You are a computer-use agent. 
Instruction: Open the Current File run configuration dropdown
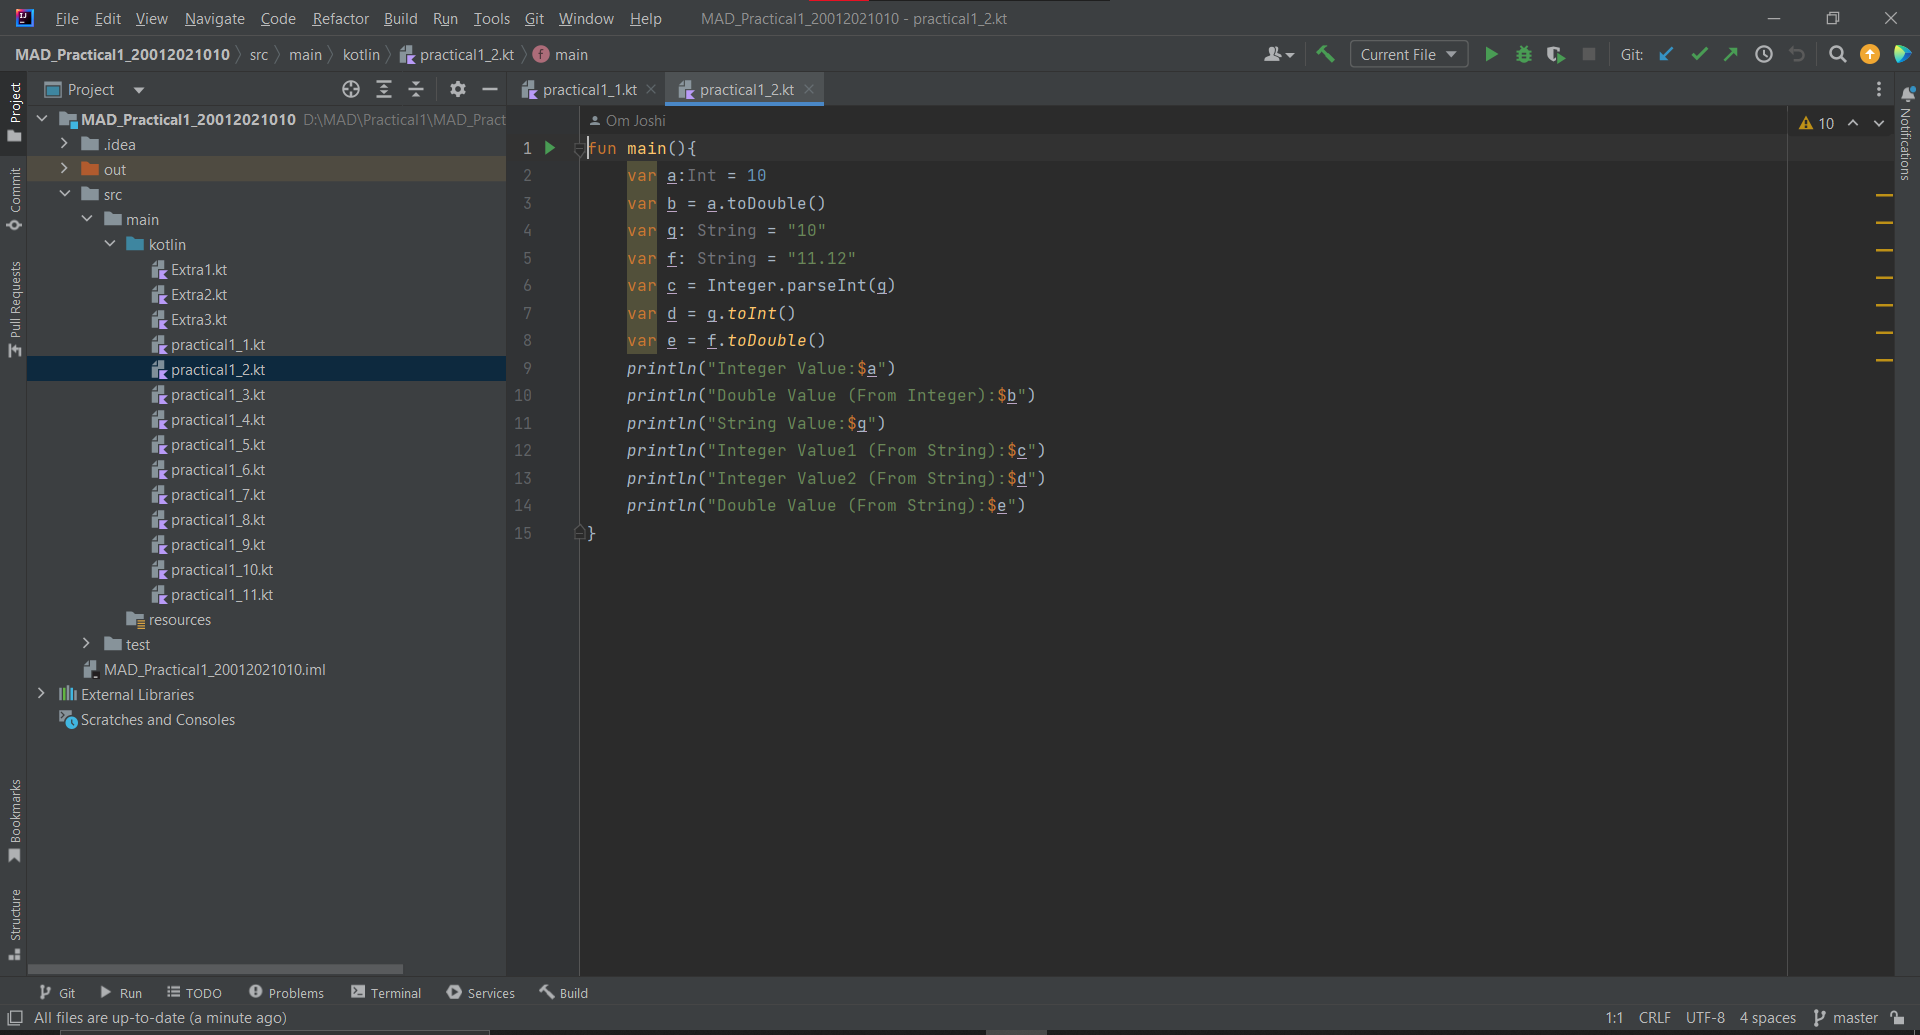[x=1408, y=54]
